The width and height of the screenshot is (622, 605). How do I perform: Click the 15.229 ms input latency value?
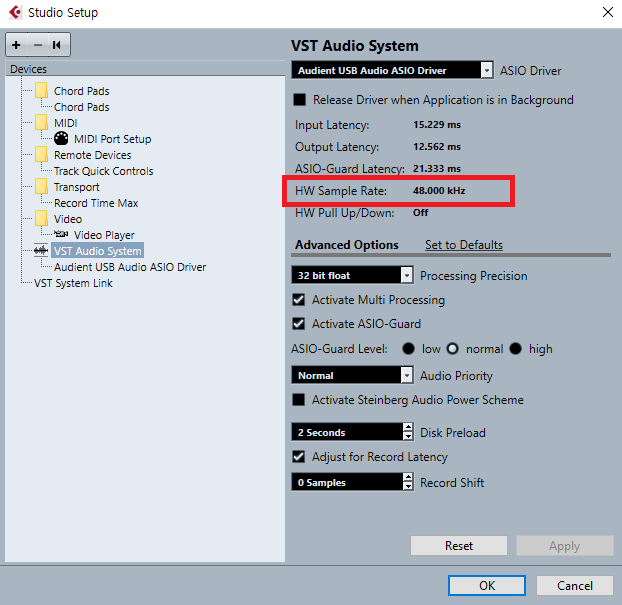coord(437,125)
